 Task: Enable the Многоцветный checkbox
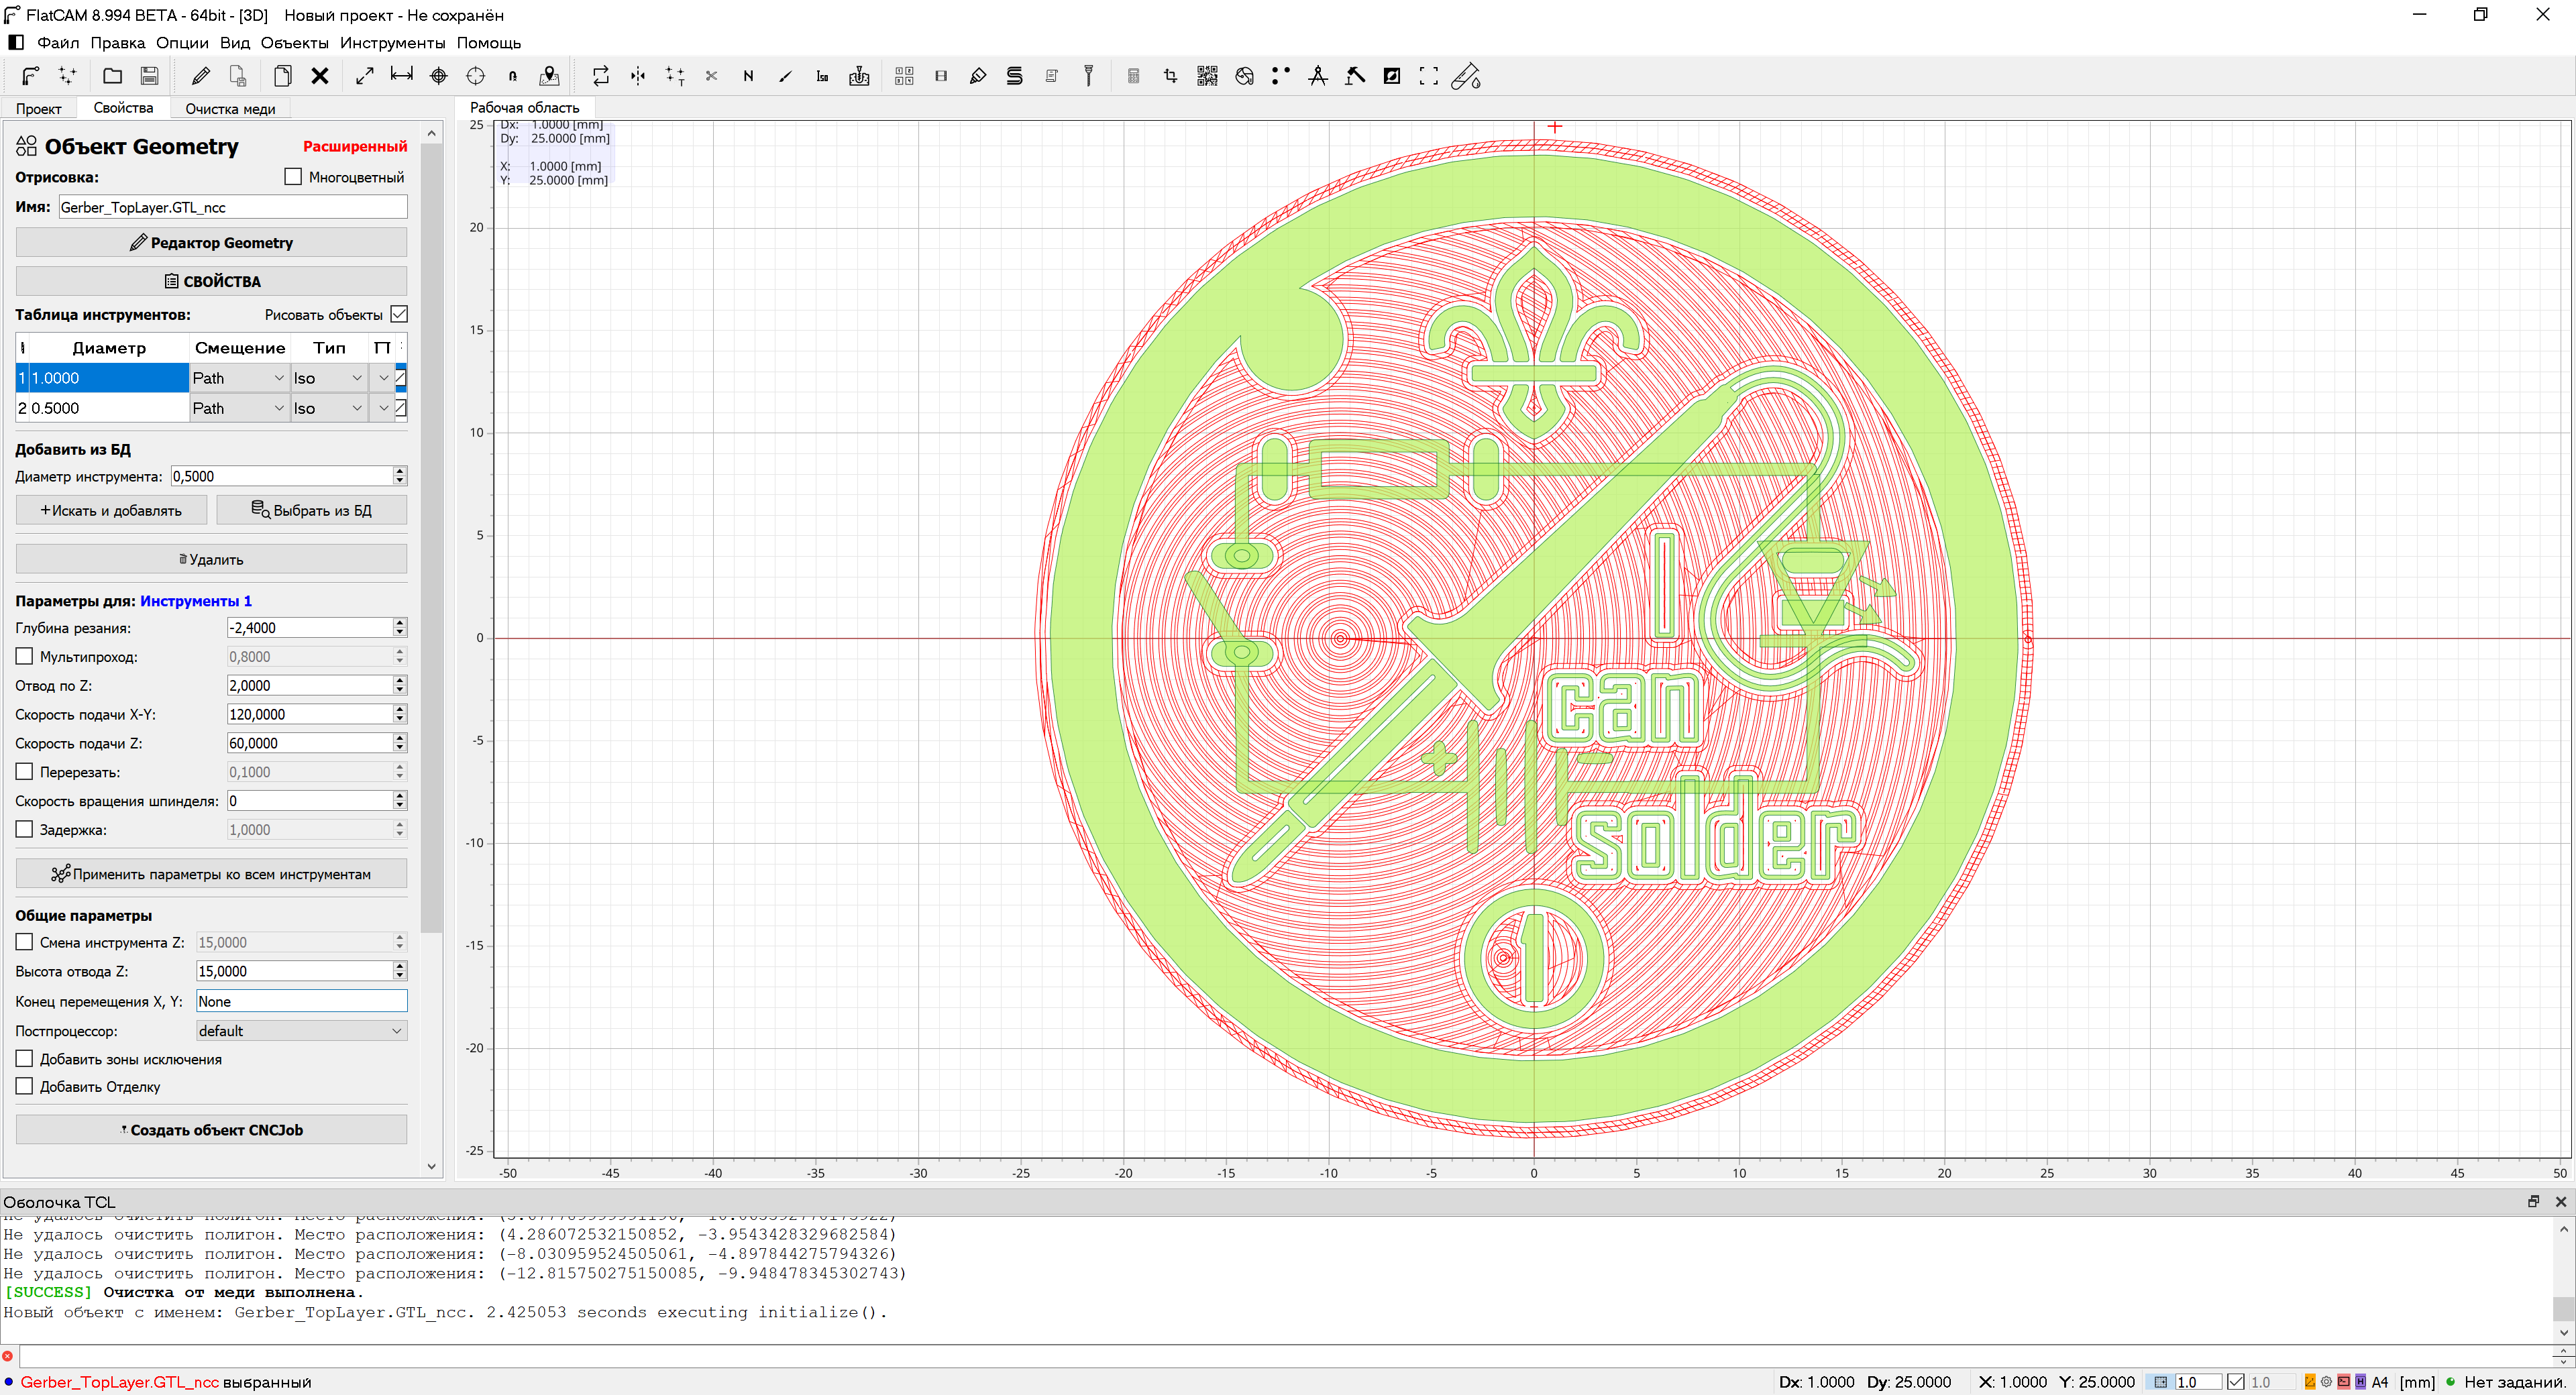pos(293,177)
